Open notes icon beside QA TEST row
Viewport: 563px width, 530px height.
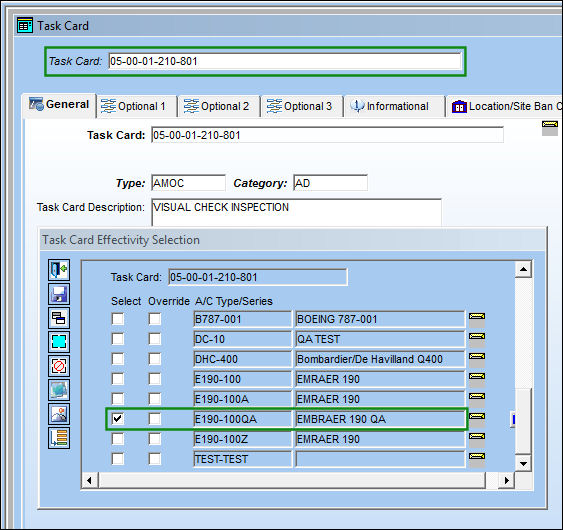coord(477,340)
